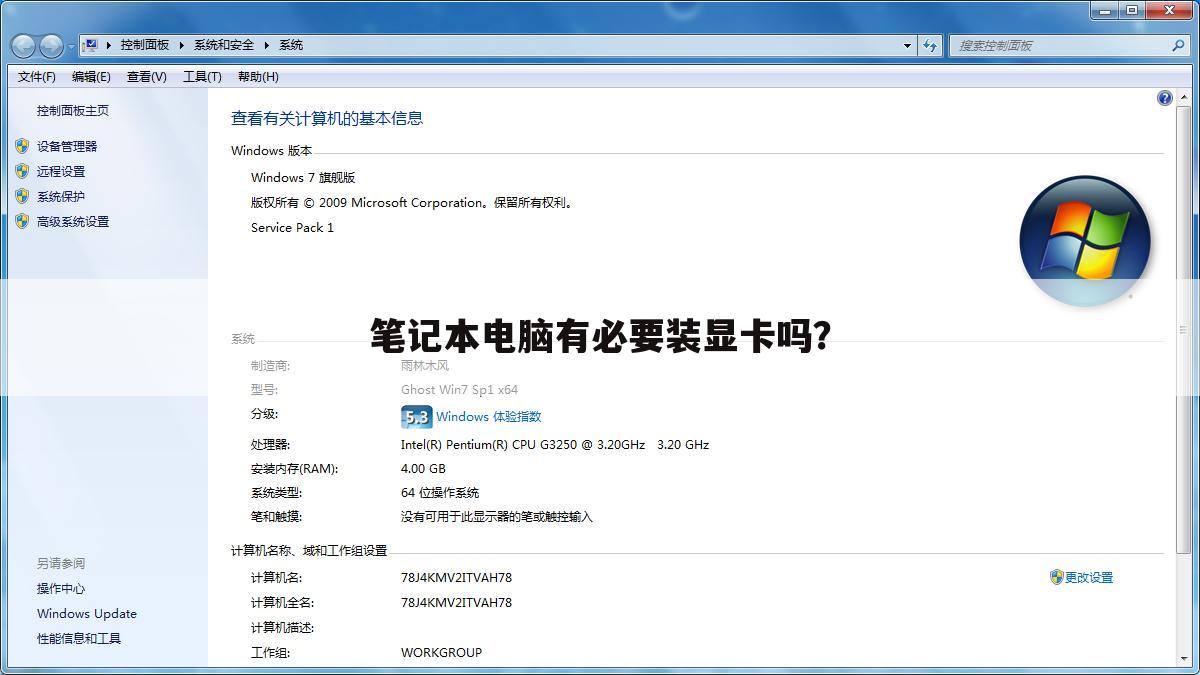Maximize the System window
Screen dimensions: 1200x675
point(1131,10)
